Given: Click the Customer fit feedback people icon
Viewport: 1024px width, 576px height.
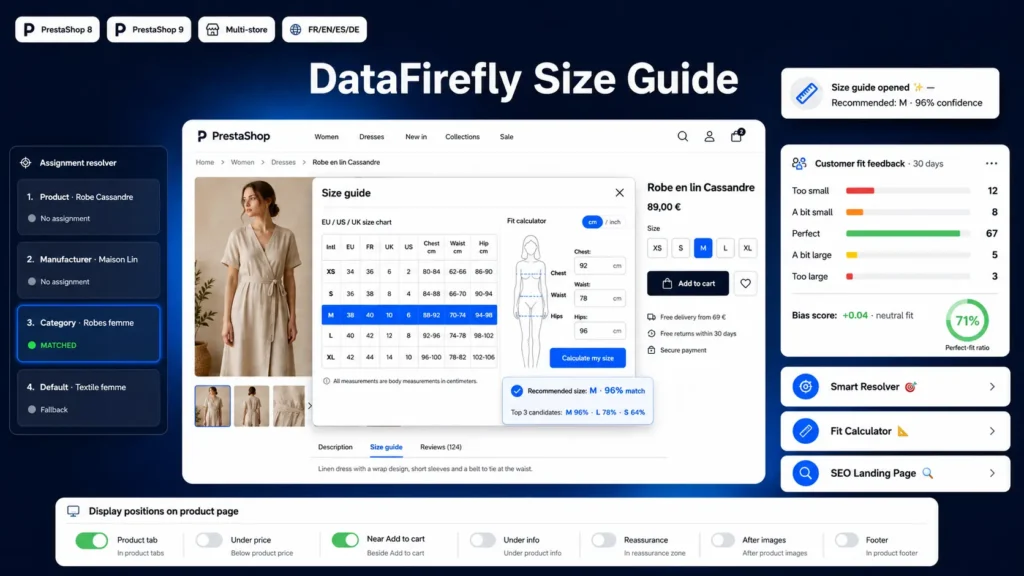Looking at the screenshot, I should click(799, 163).
